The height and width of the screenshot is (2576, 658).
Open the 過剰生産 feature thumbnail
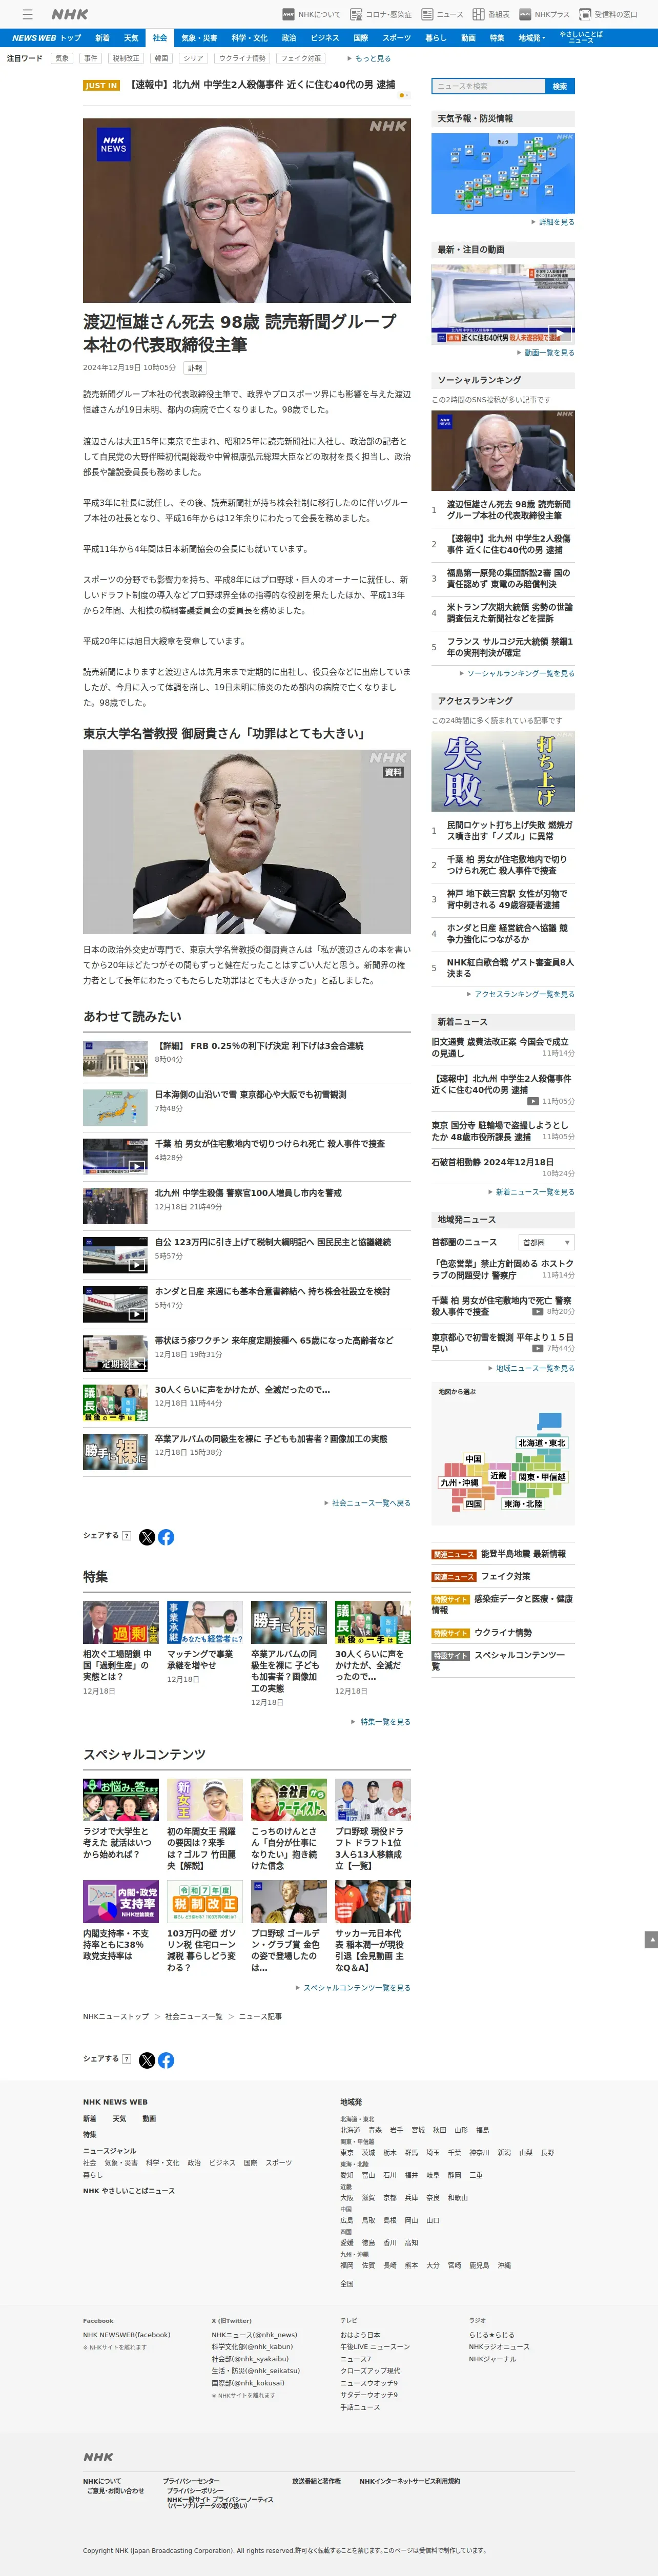point(121,1623)
